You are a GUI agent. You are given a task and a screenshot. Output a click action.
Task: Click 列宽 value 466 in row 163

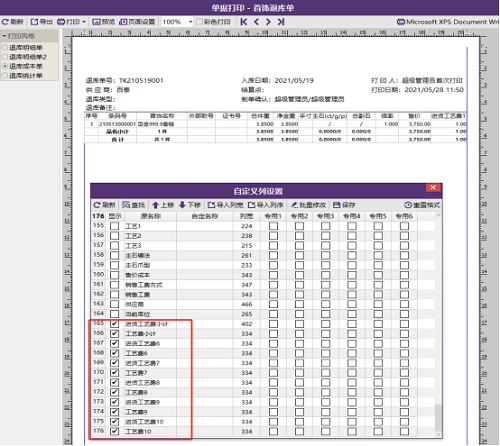coord(247,305)
